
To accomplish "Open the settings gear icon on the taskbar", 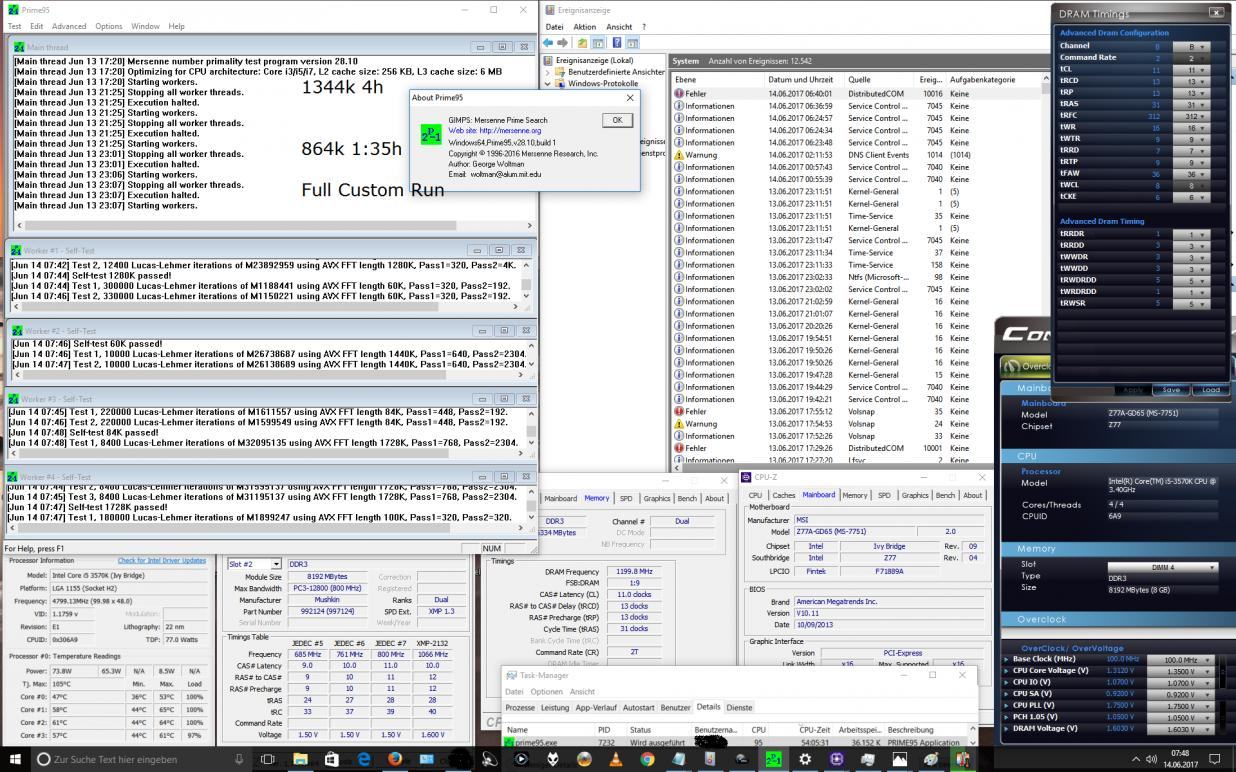I will (805, 759).
